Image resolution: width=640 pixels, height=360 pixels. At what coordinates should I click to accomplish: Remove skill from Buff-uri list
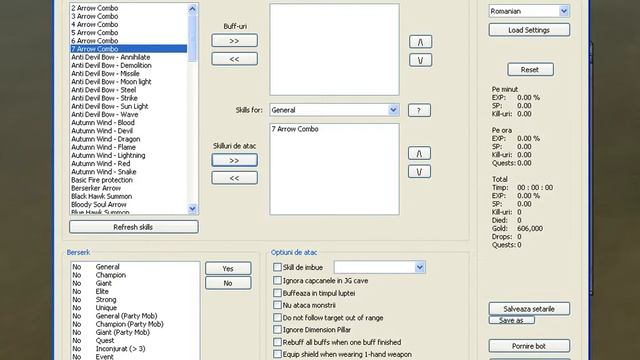[234, 59]
